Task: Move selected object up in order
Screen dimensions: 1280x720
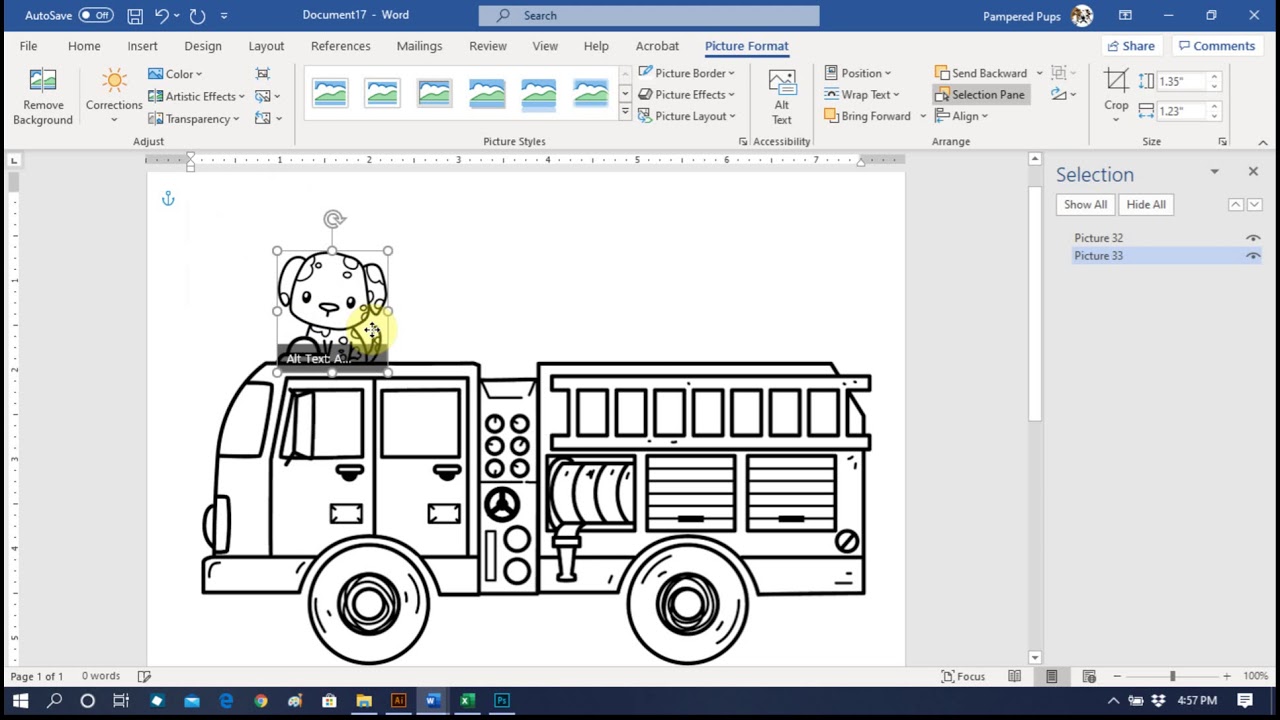Action: (1236, 205)
